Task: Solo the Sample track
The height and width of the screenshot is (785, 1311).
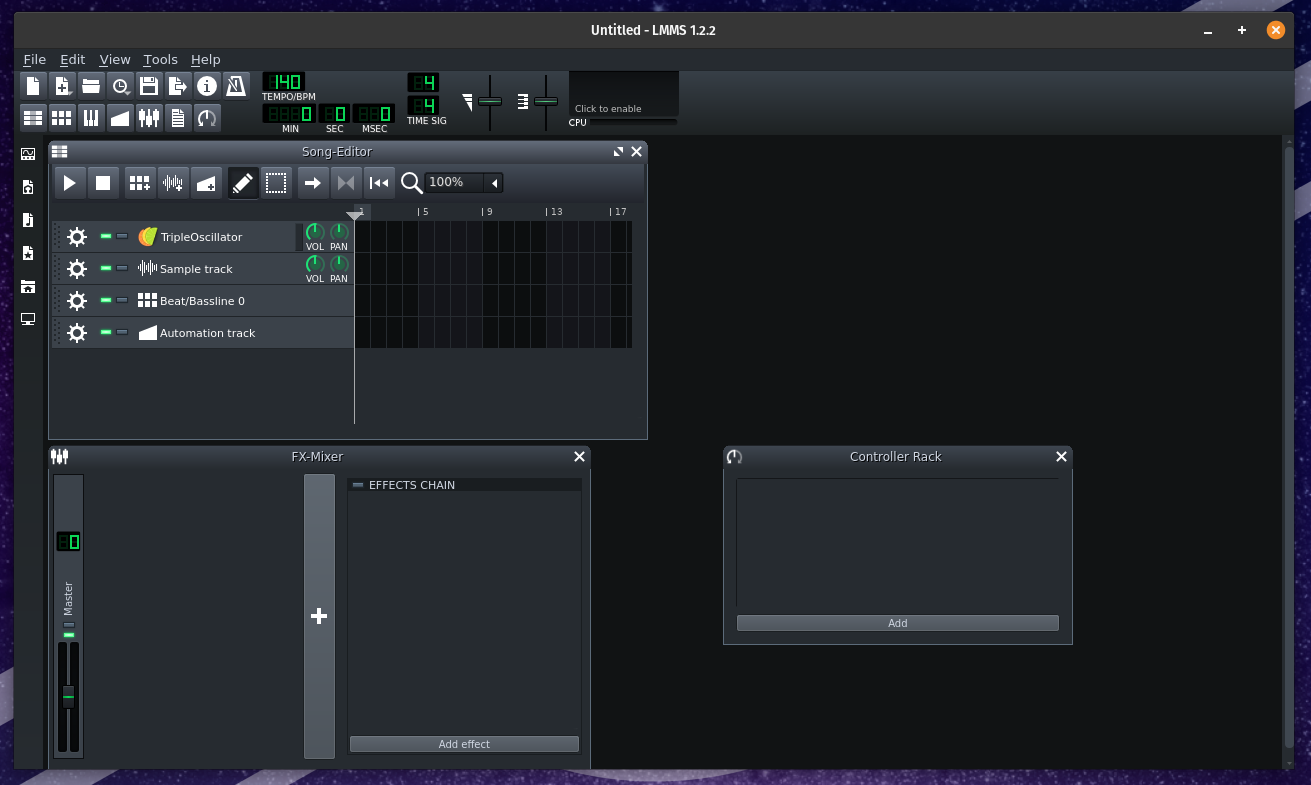Action: [122, 268]
